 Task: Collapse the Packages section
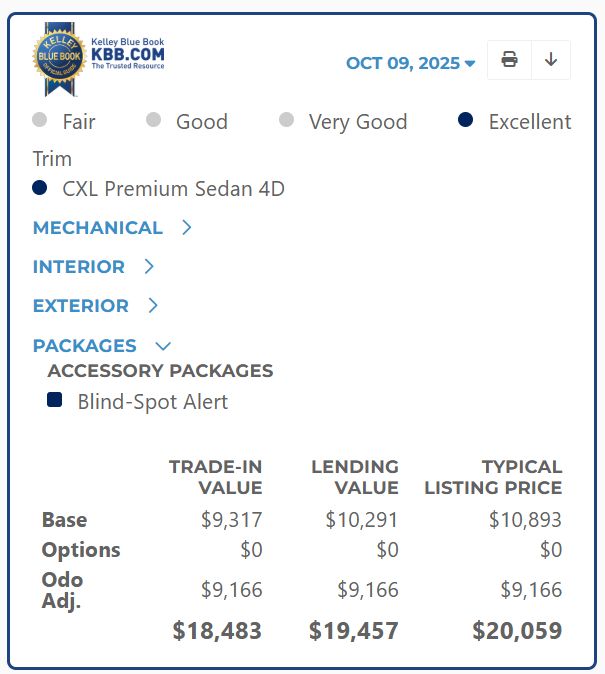click(x=163, y=346)
